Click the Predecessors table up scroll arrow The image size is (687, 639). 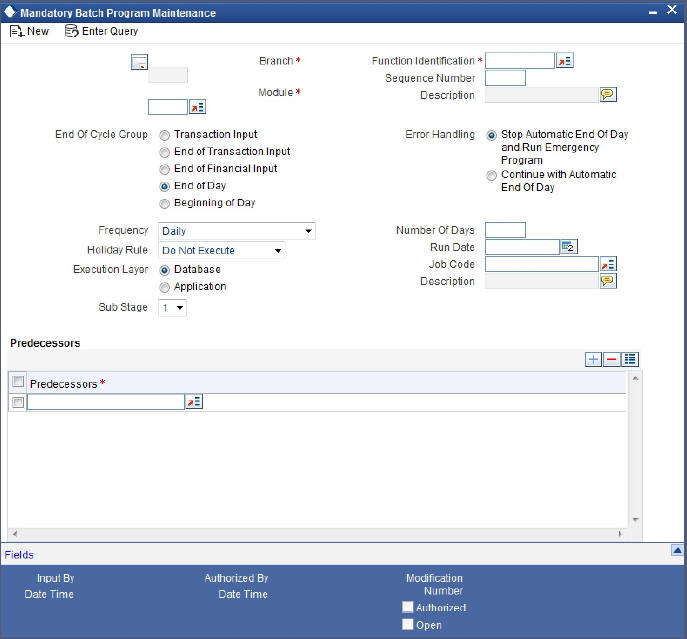coord(635,378)
